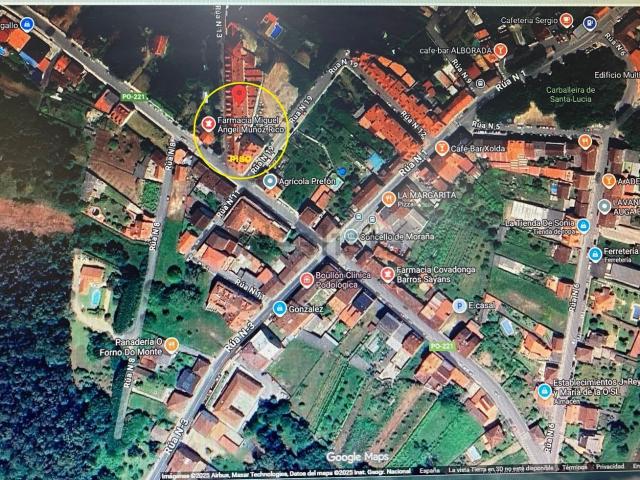Viewport: 640px width, 480px height.
Task: Click Establecimientos J. Rey almacén icon
Action: click(x=544, y=391)
